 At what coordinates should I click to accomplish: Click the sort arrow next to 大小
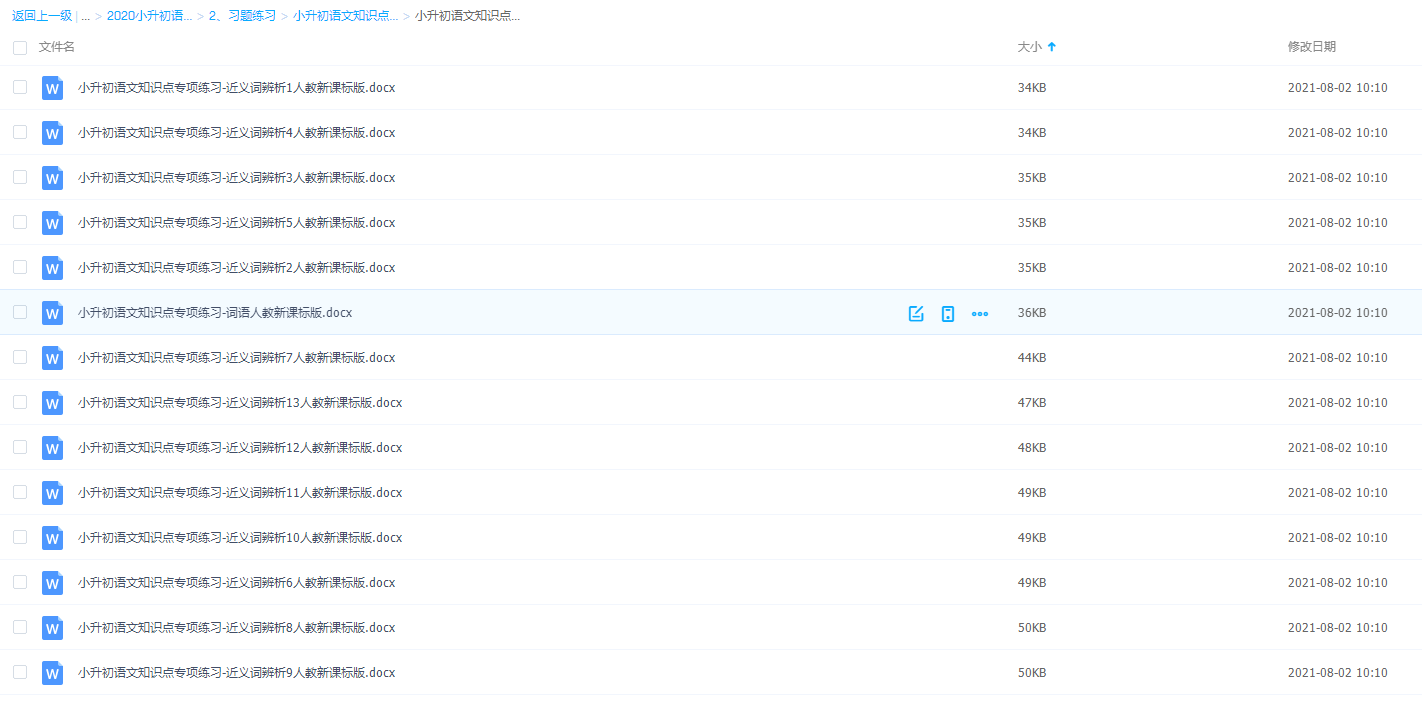(x=1051, y=47)
